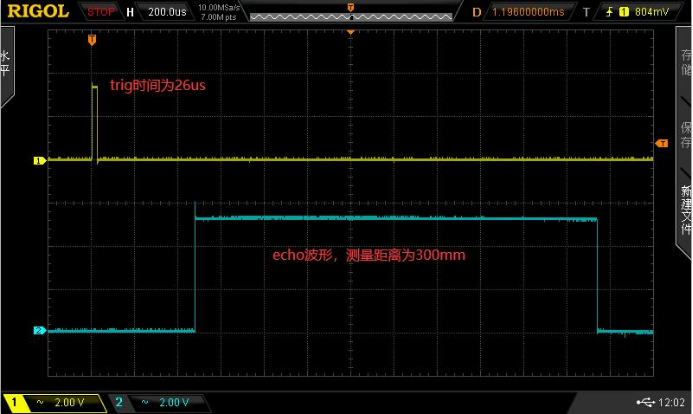Click the 10.00MSa/s sample rate readout

219,8
